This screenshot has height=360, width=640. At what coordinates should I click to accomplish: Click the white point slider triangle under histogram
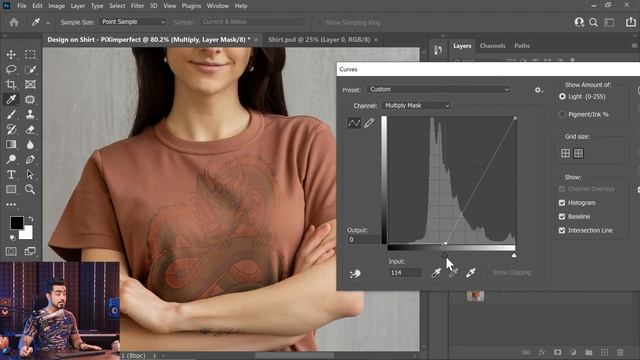click(x=514, y=255)
